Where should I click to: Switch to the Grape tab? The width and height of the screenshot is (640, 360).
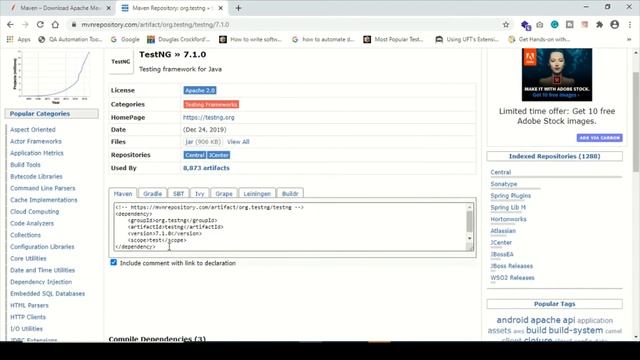pos(224,193)
